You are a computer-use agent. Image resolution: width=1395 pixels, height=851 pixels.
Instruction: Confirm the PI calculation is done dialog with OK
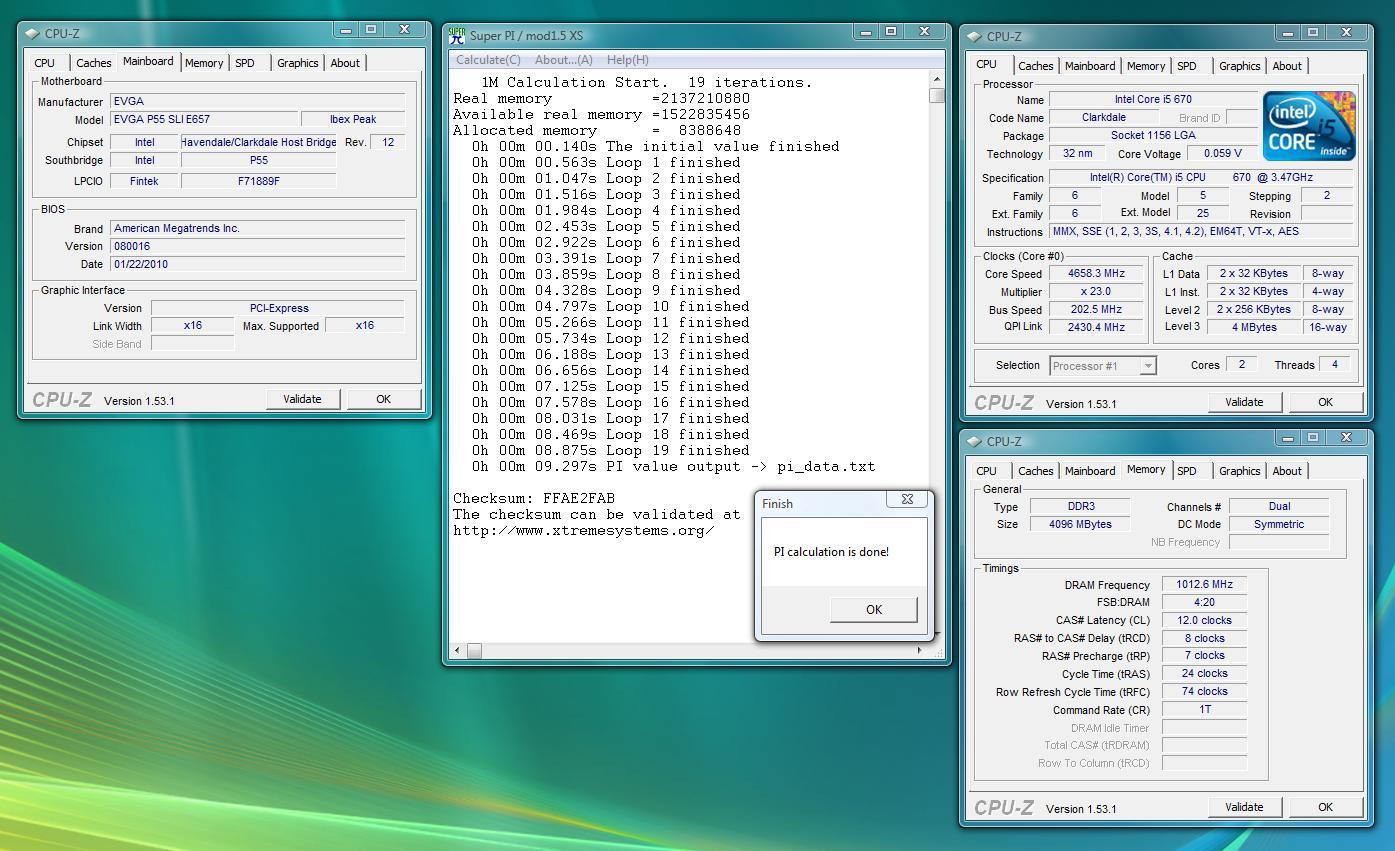pyautogui.click(x=874, y=610)
